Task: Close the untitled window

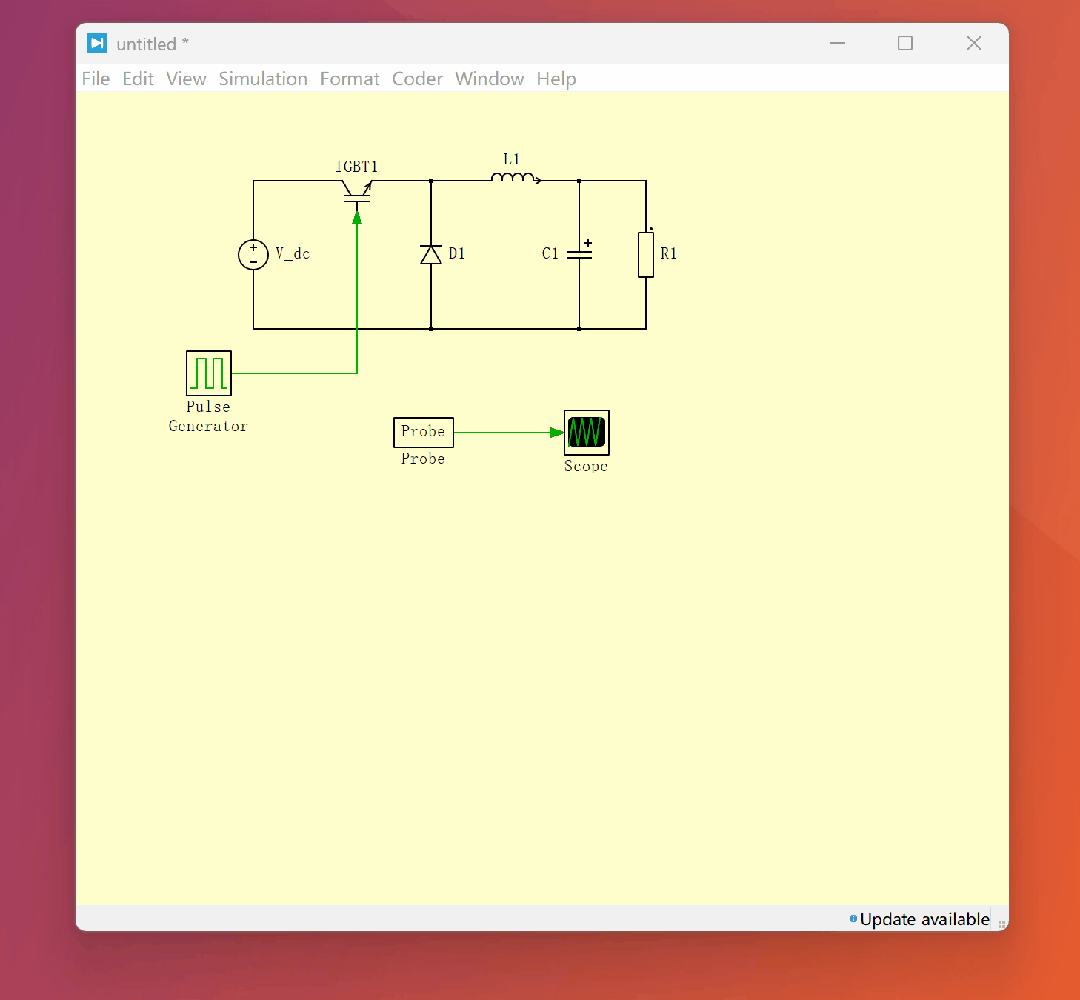Action: (x=973, y=43)
